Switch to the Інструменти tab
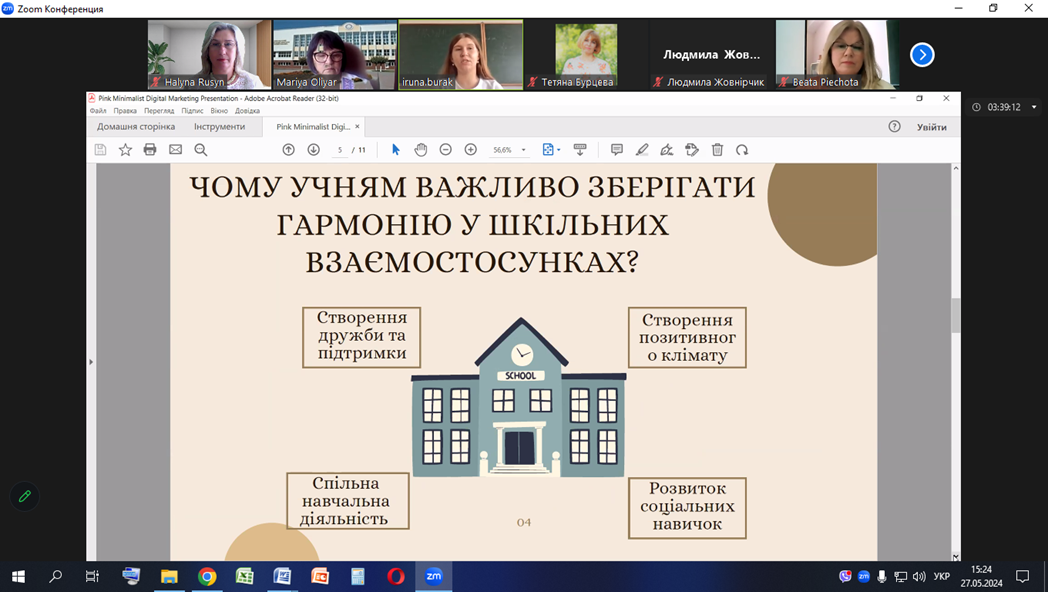Viewport: 1048px width, 592px height. (219, 127)
